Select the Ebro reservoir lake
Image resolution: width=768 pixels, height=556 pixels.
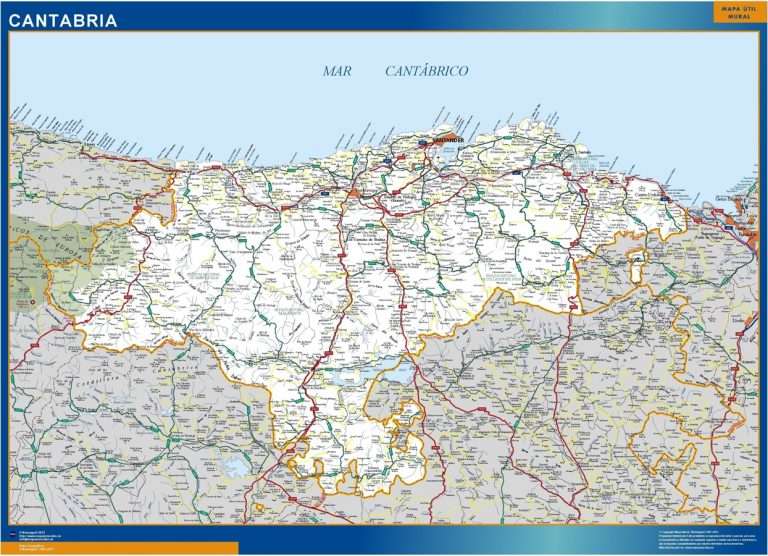(x=374, y=374)
